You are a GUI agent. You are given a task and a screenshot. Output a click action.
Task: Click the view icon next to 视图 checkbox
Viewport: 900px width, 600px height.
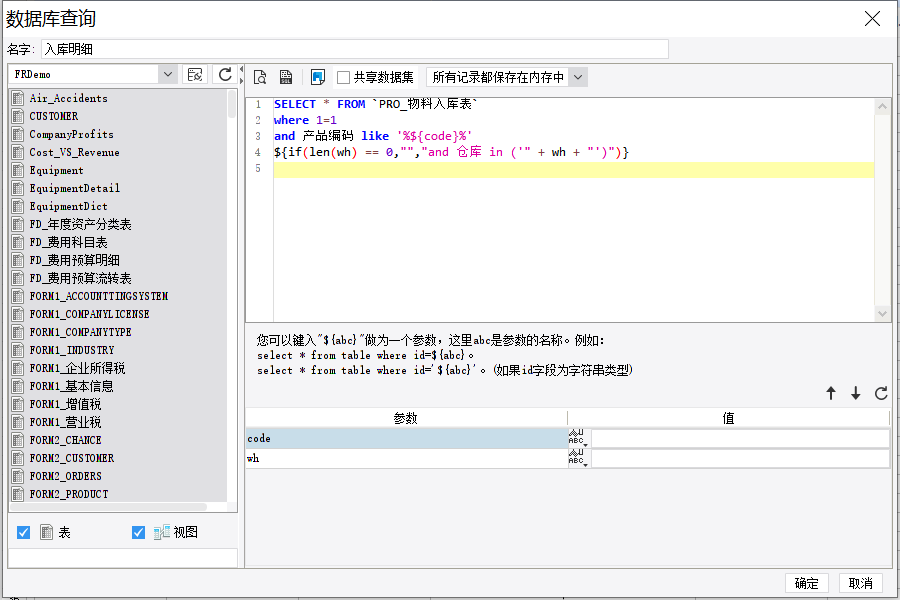(x=161, y=532)
